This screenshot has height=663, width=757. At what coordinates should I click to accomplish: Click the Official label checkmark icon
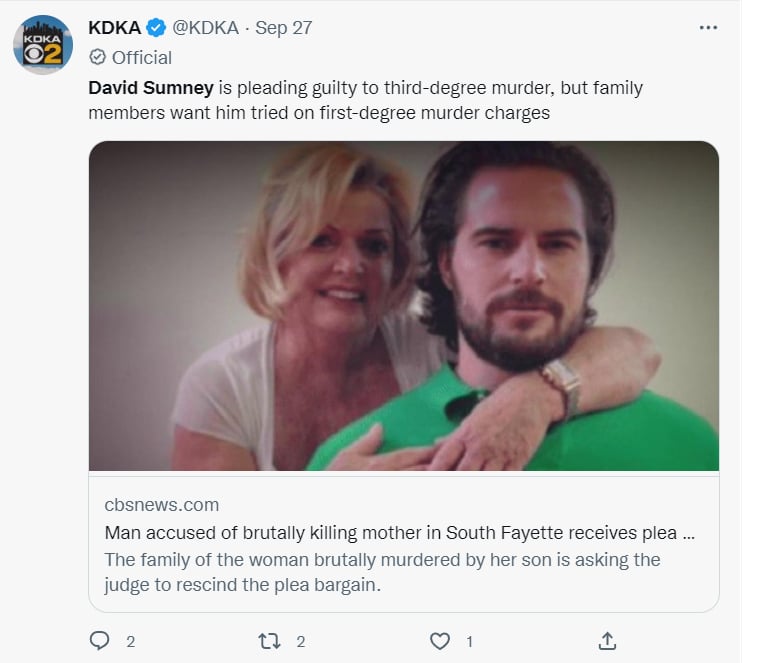click(x=97, y=57)
